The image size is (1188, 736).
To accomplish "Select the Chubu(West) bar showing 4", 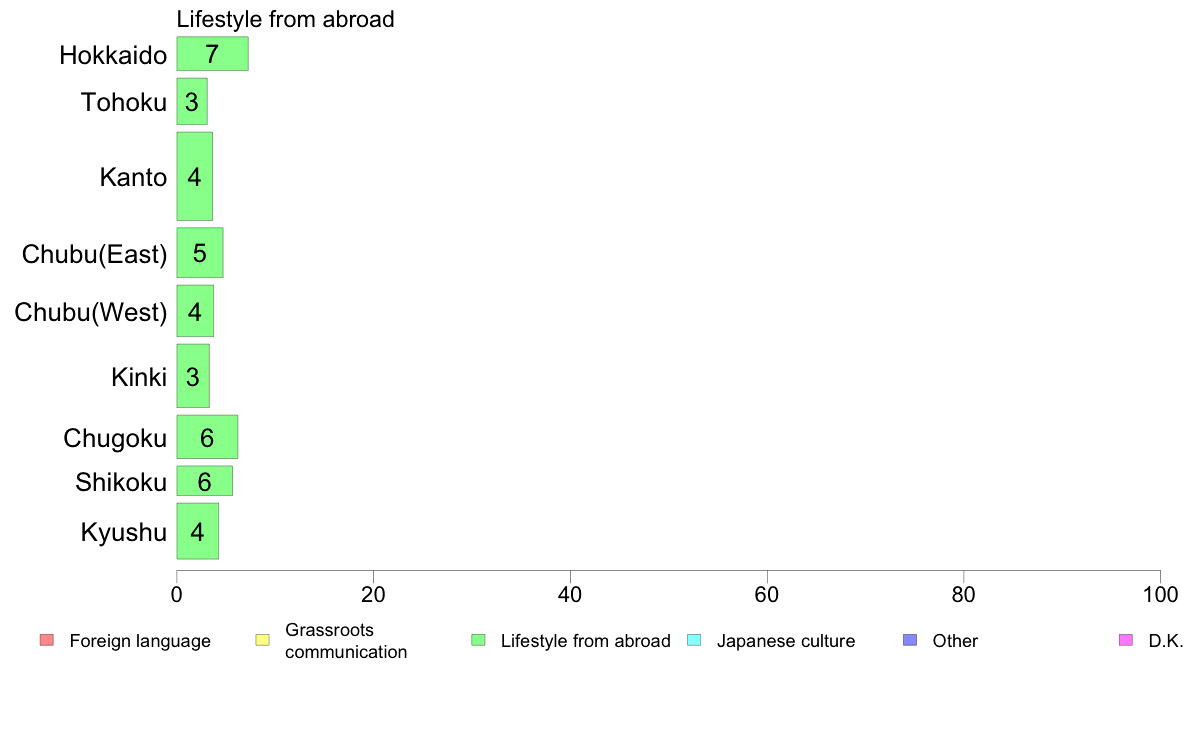I will click(x=195, y=311).
